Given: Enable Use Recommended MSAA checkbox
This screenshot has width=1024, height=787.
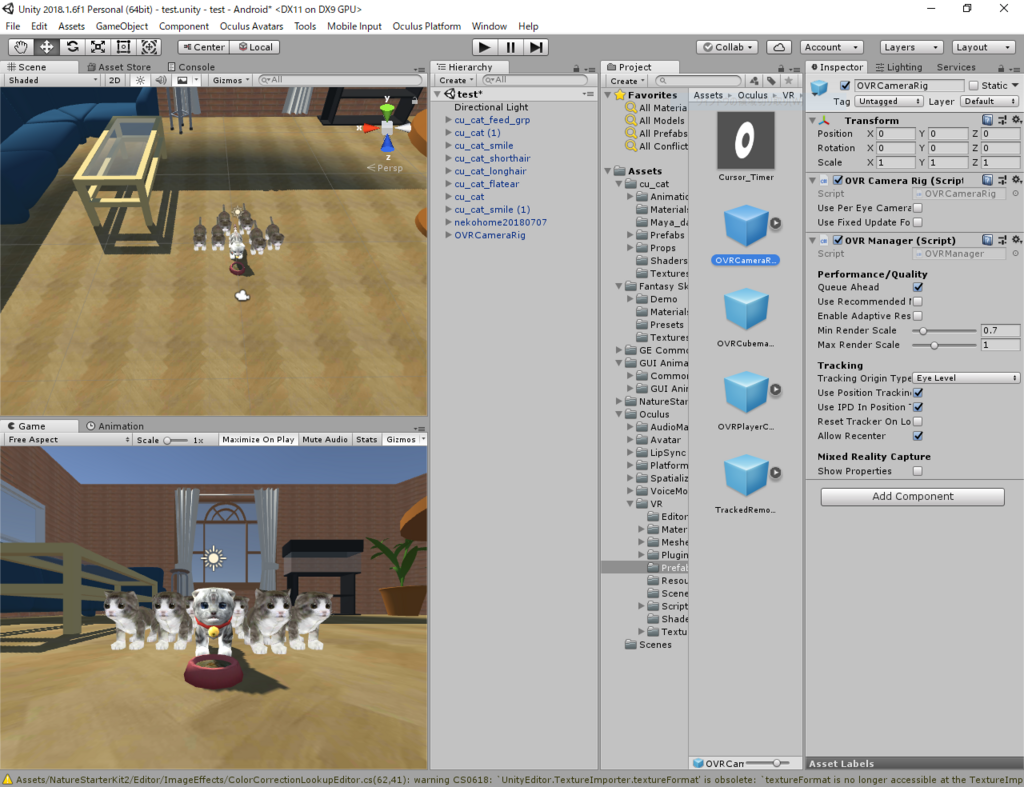Looking at the screenshot, I should point(918,301).
